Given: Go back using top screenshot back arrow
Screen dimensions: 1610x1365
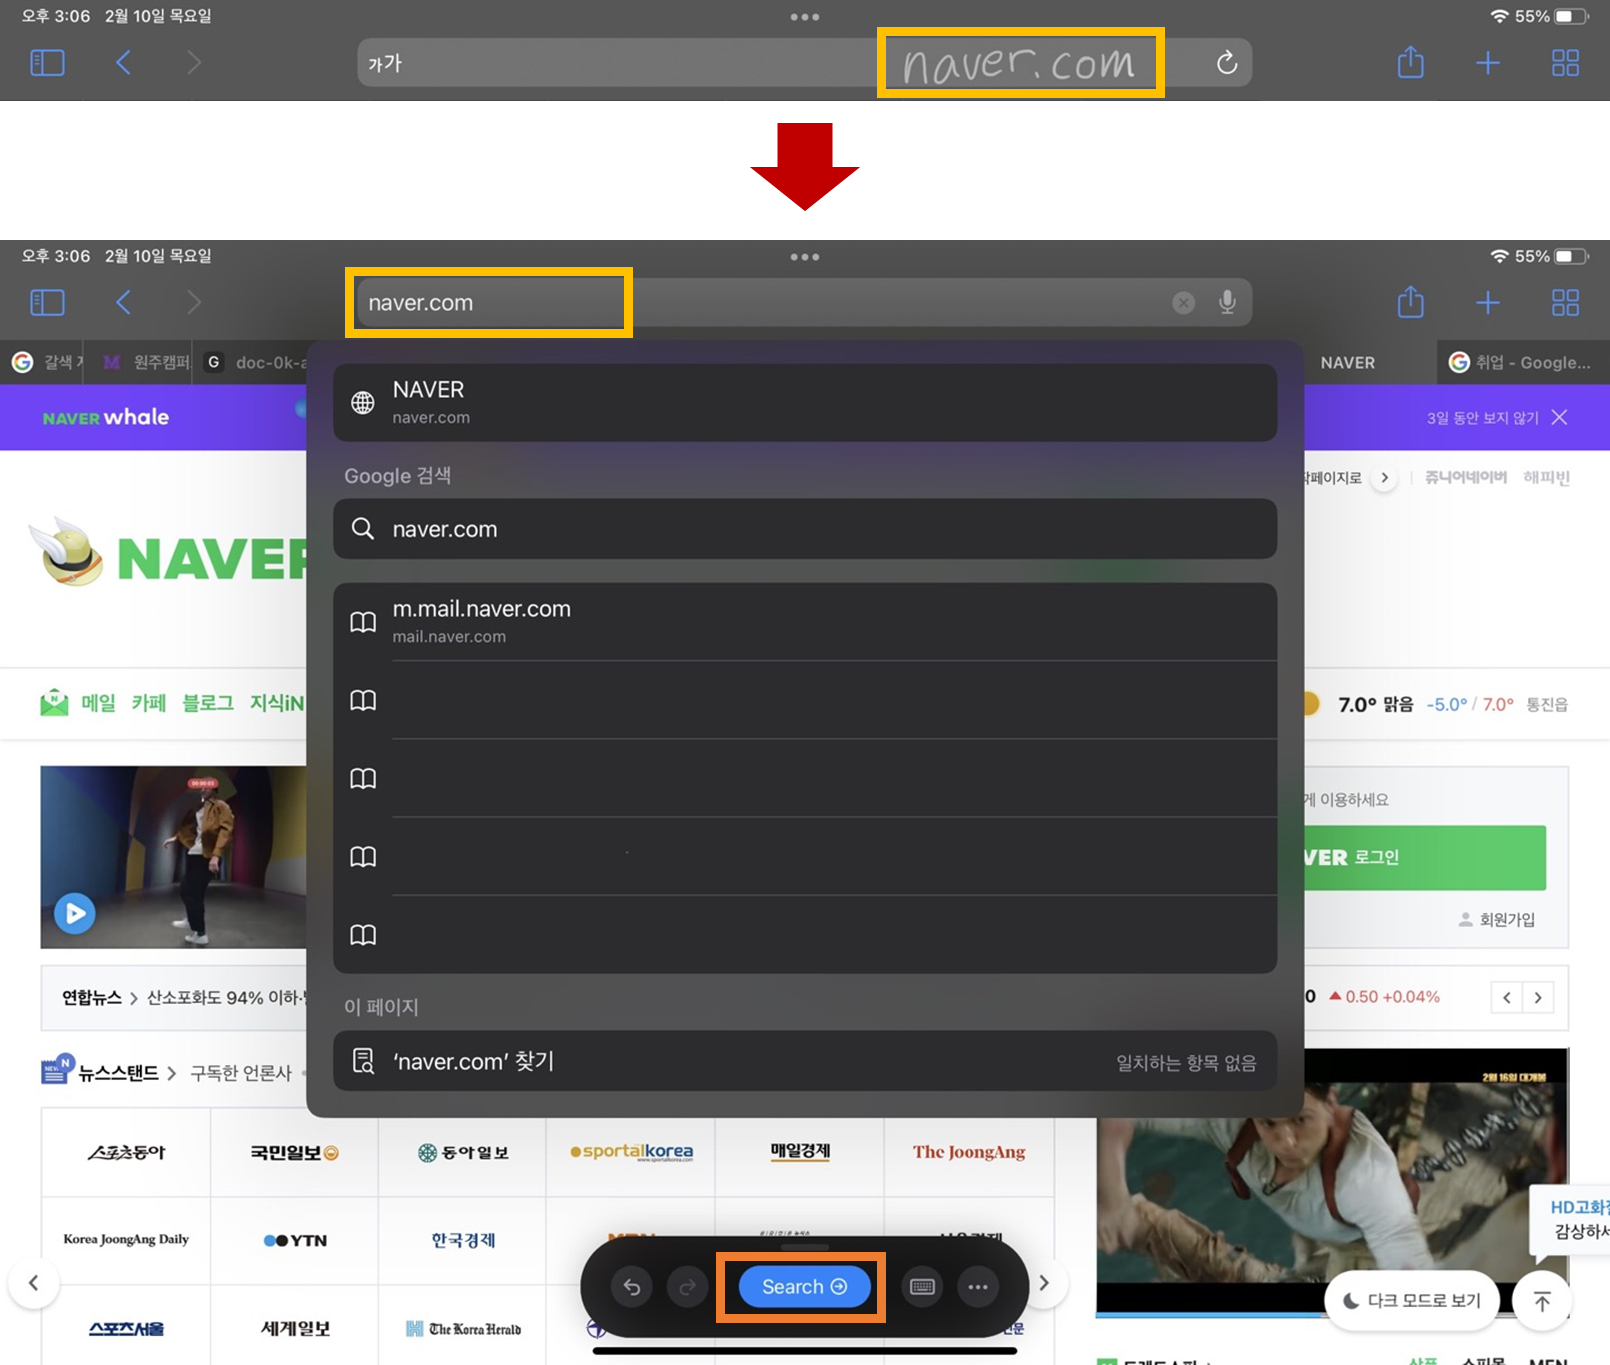Looking at the screenshot, I should click(123, 63).
